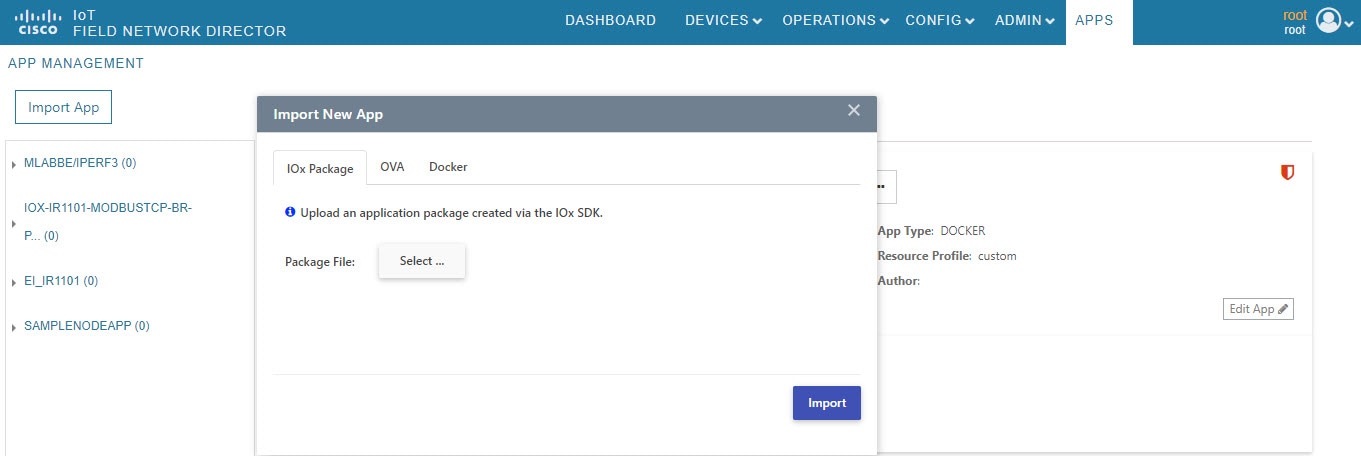Open the OPERATIONS dropdown menu
Screen dimensions: 1361x456
[x=835, y=20]
